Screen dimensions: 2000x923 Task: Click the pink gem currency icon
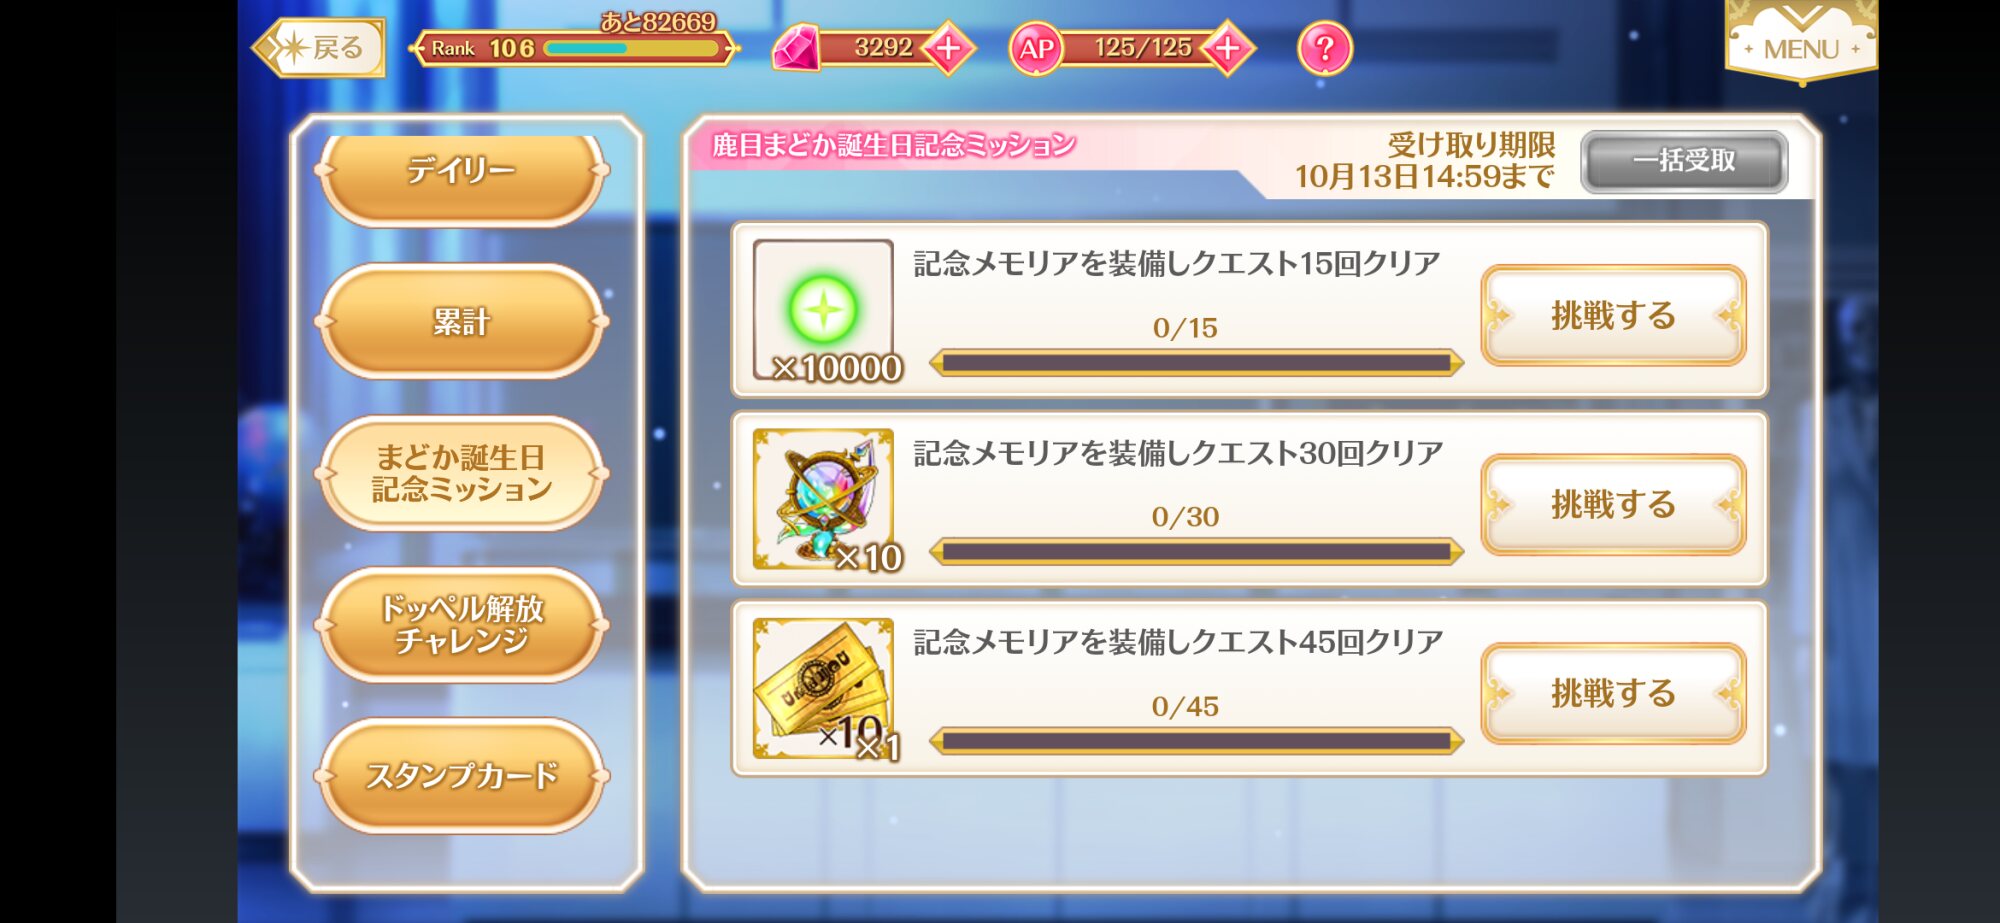coord(796,48)
